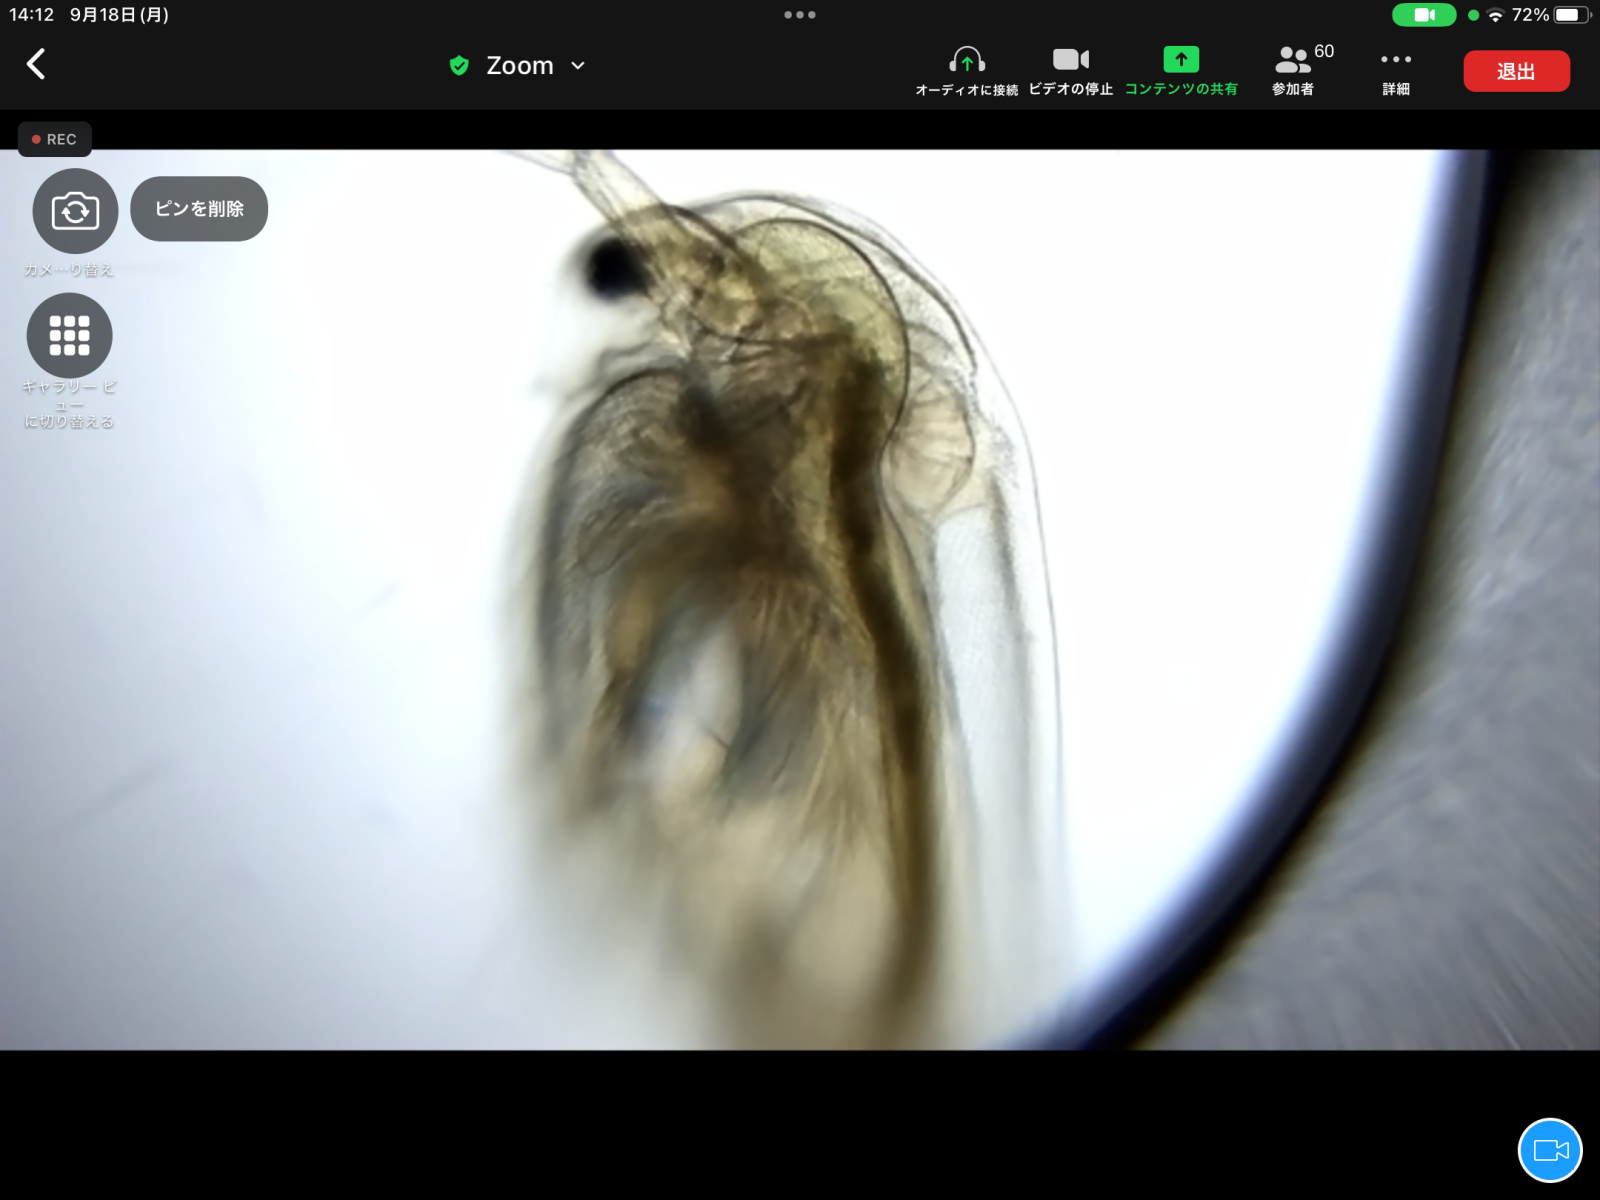
Task: Click the REC recording indicator
Action: click(x=55, y=139)
